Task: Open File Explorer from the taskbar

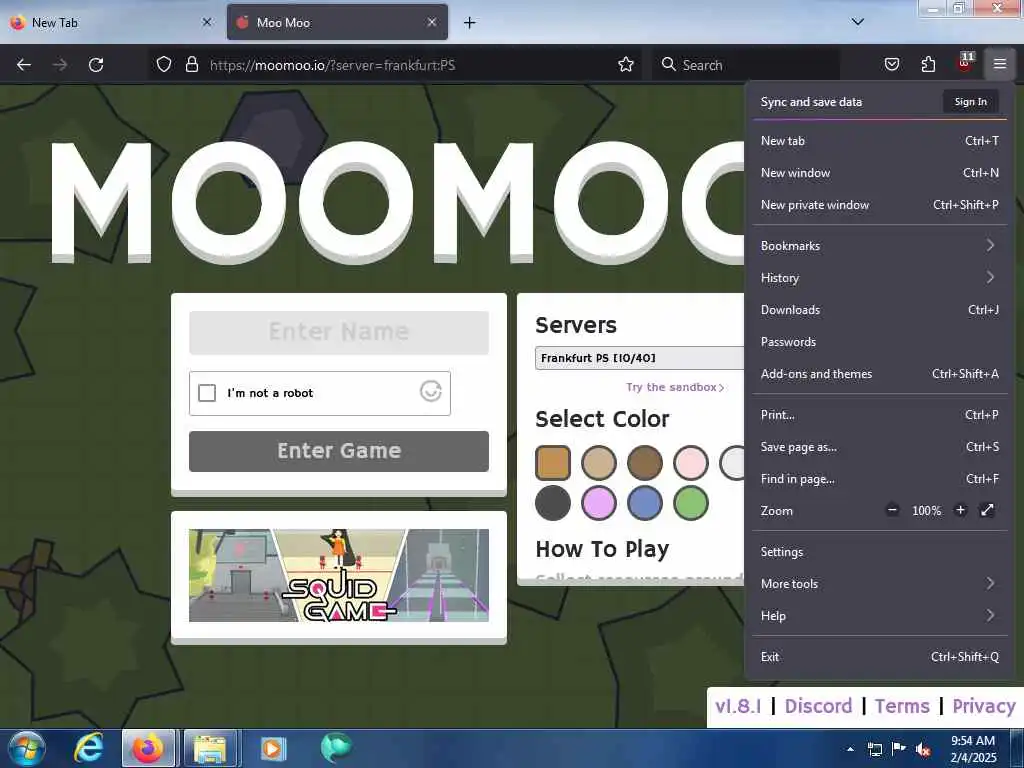Action: (x=210, y=748)
